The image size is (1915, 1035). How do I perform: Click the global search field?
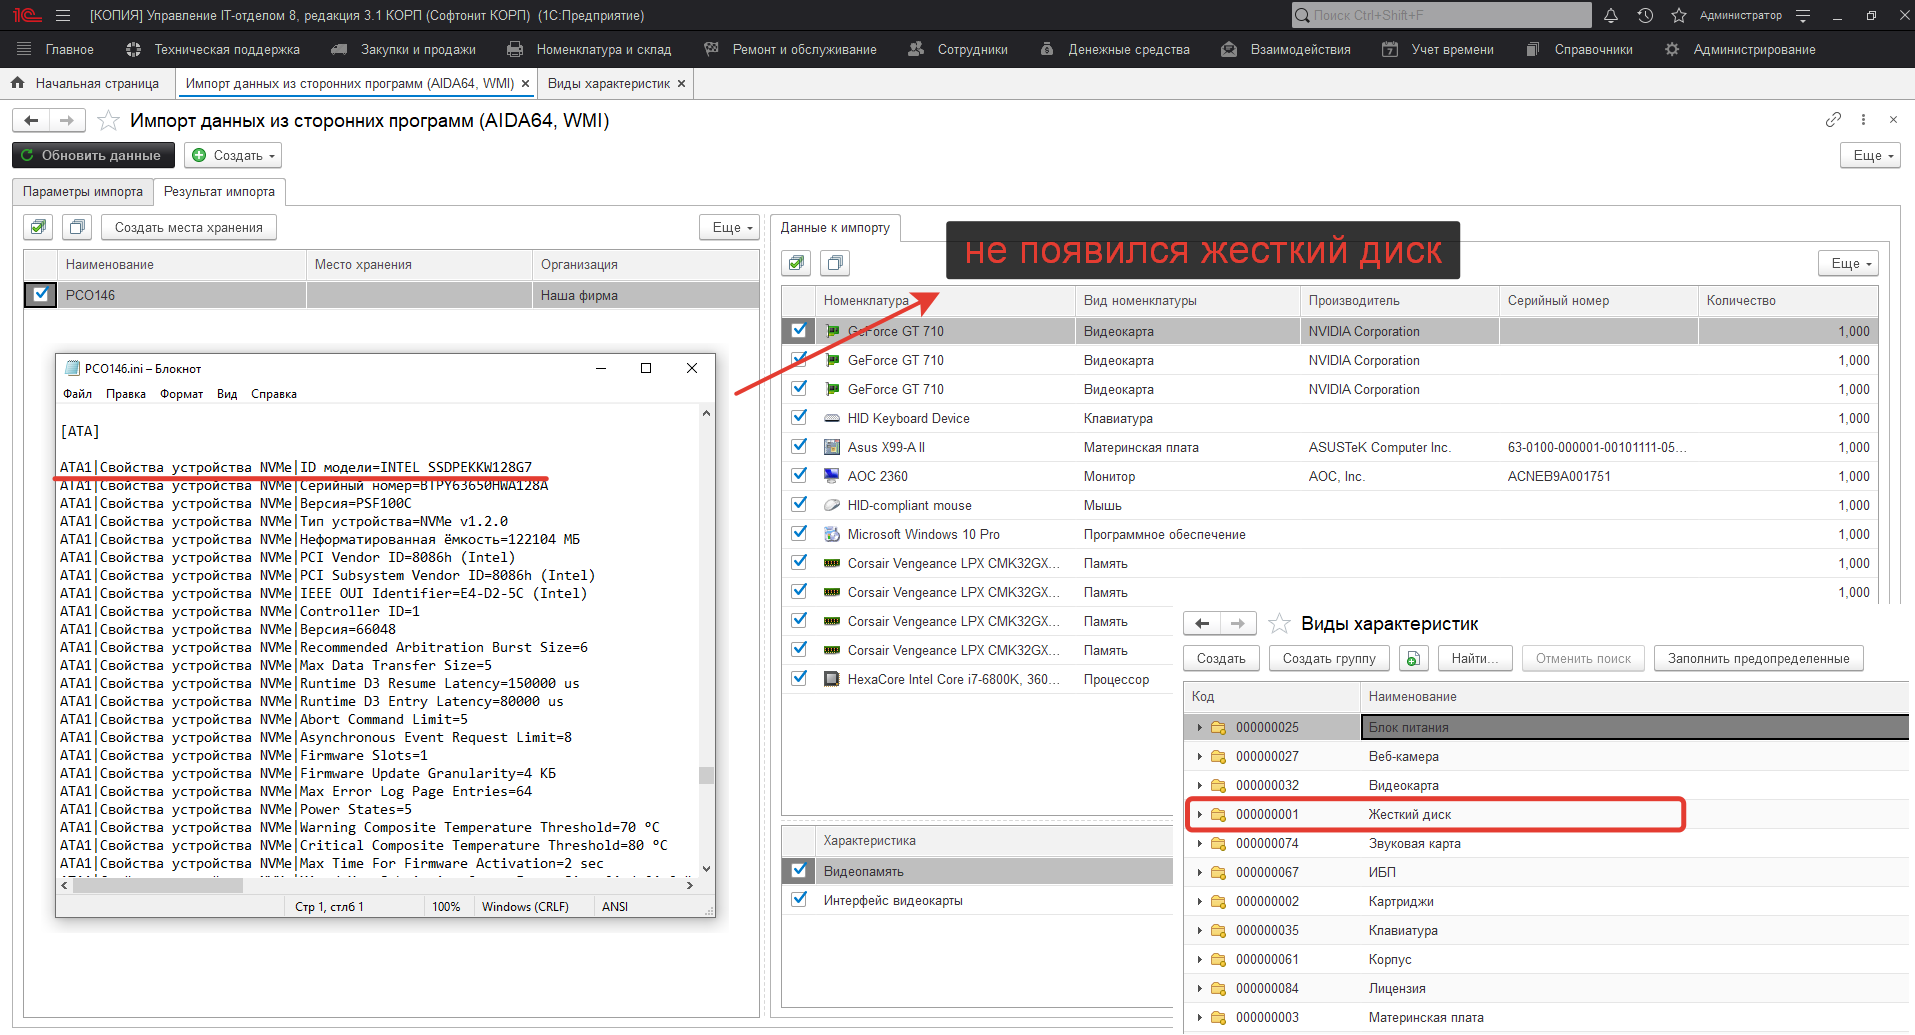1441,15
